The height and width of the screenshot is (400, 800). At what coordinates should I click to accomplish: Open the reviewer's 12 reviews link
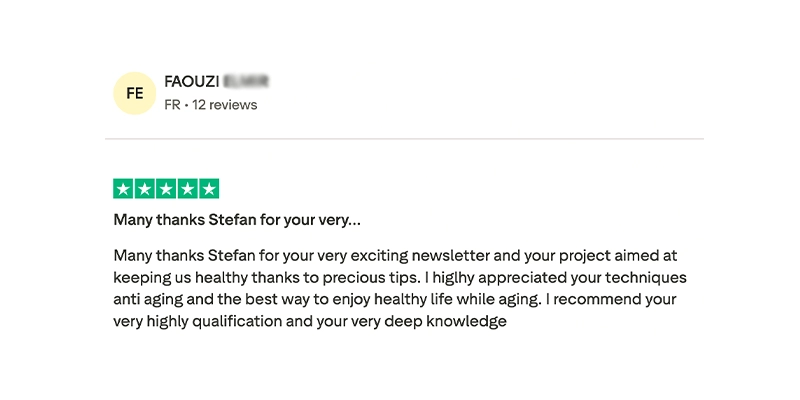pyautogui.click(x=227, y=105)
